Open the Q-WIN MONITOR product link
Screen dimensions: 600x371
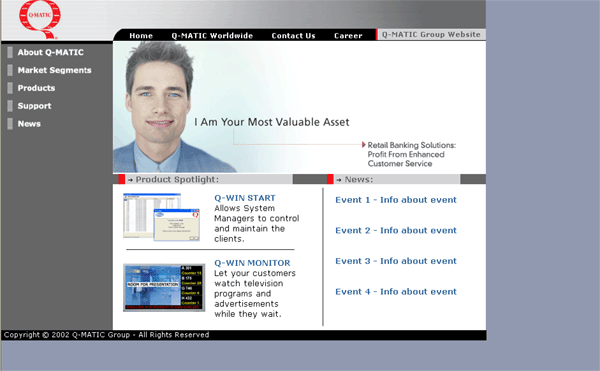coord(252,263)
